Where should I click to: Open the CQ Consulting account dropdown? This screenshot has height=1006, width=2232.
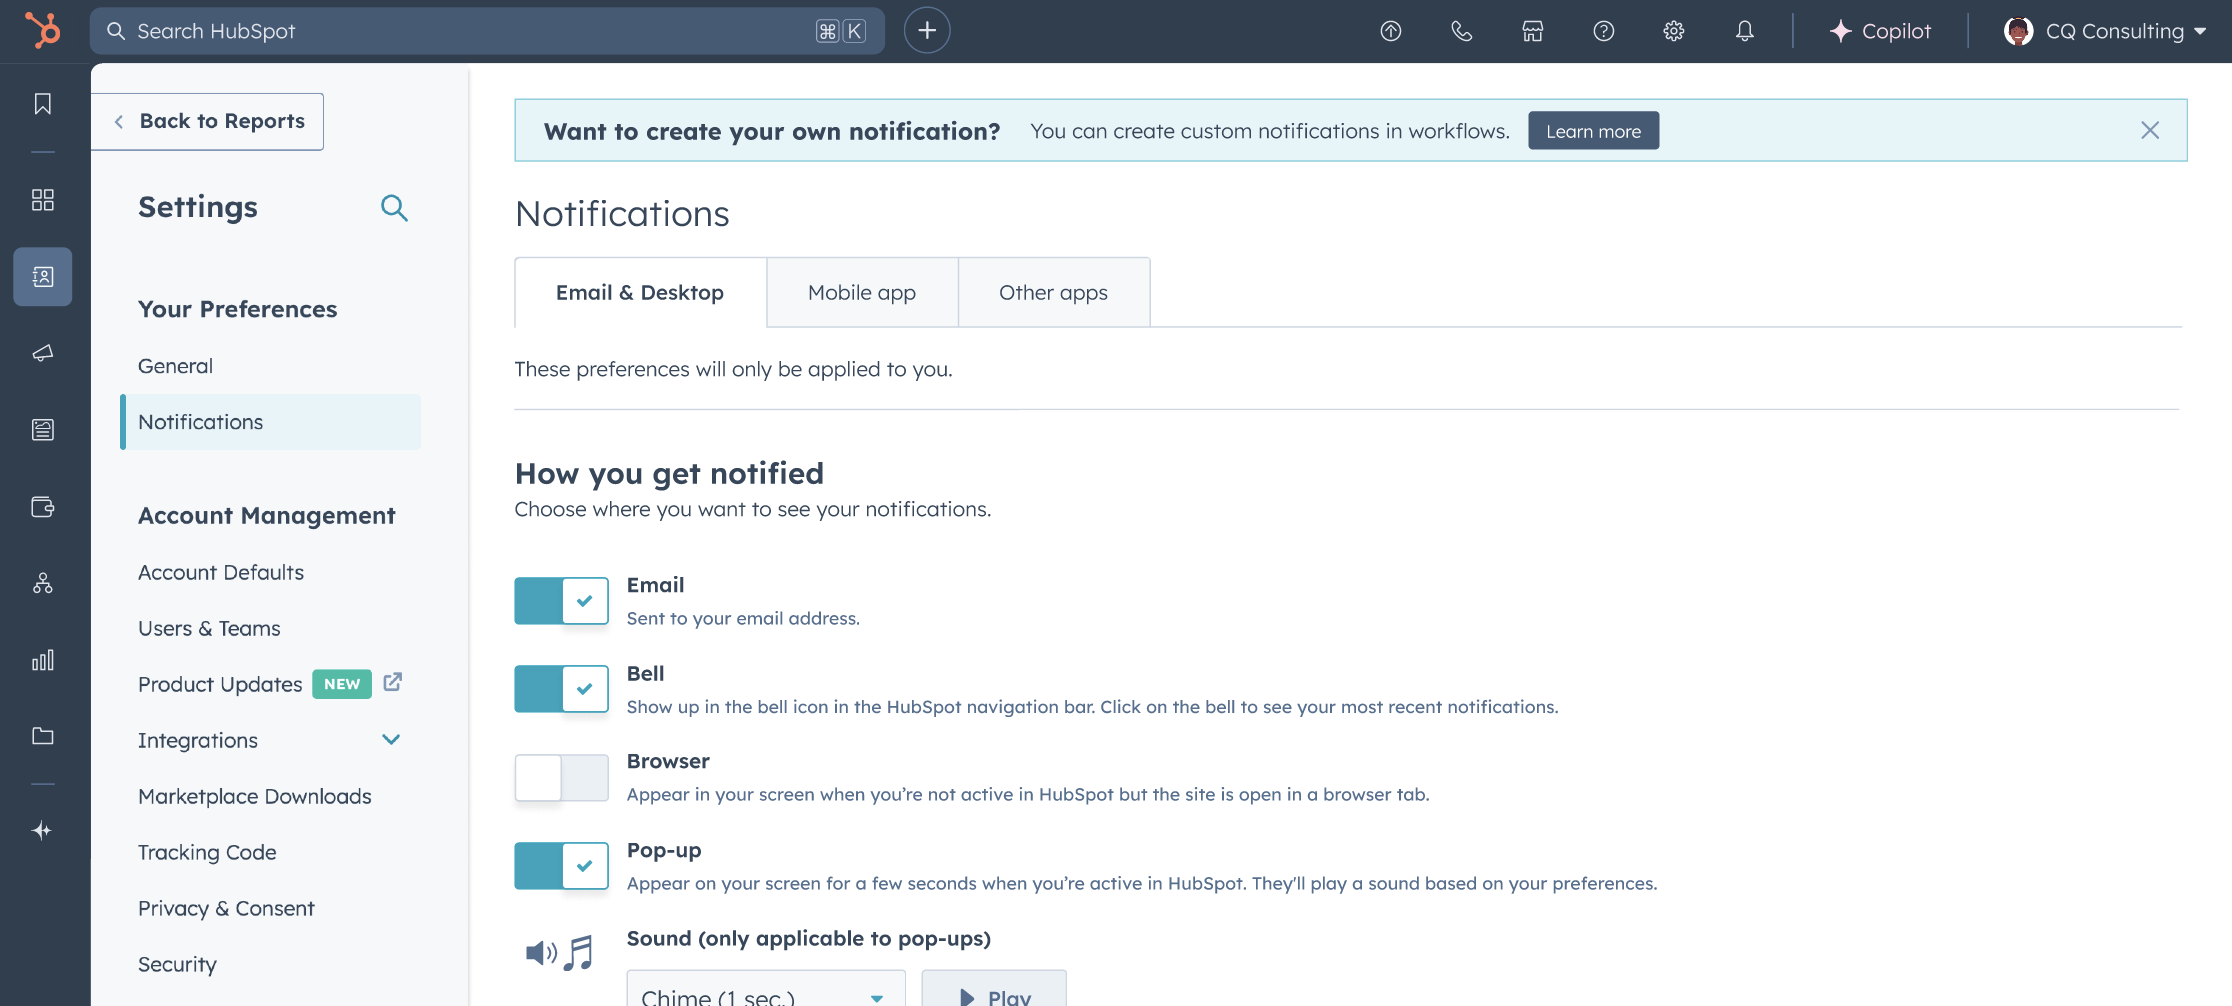[2104, 31]
